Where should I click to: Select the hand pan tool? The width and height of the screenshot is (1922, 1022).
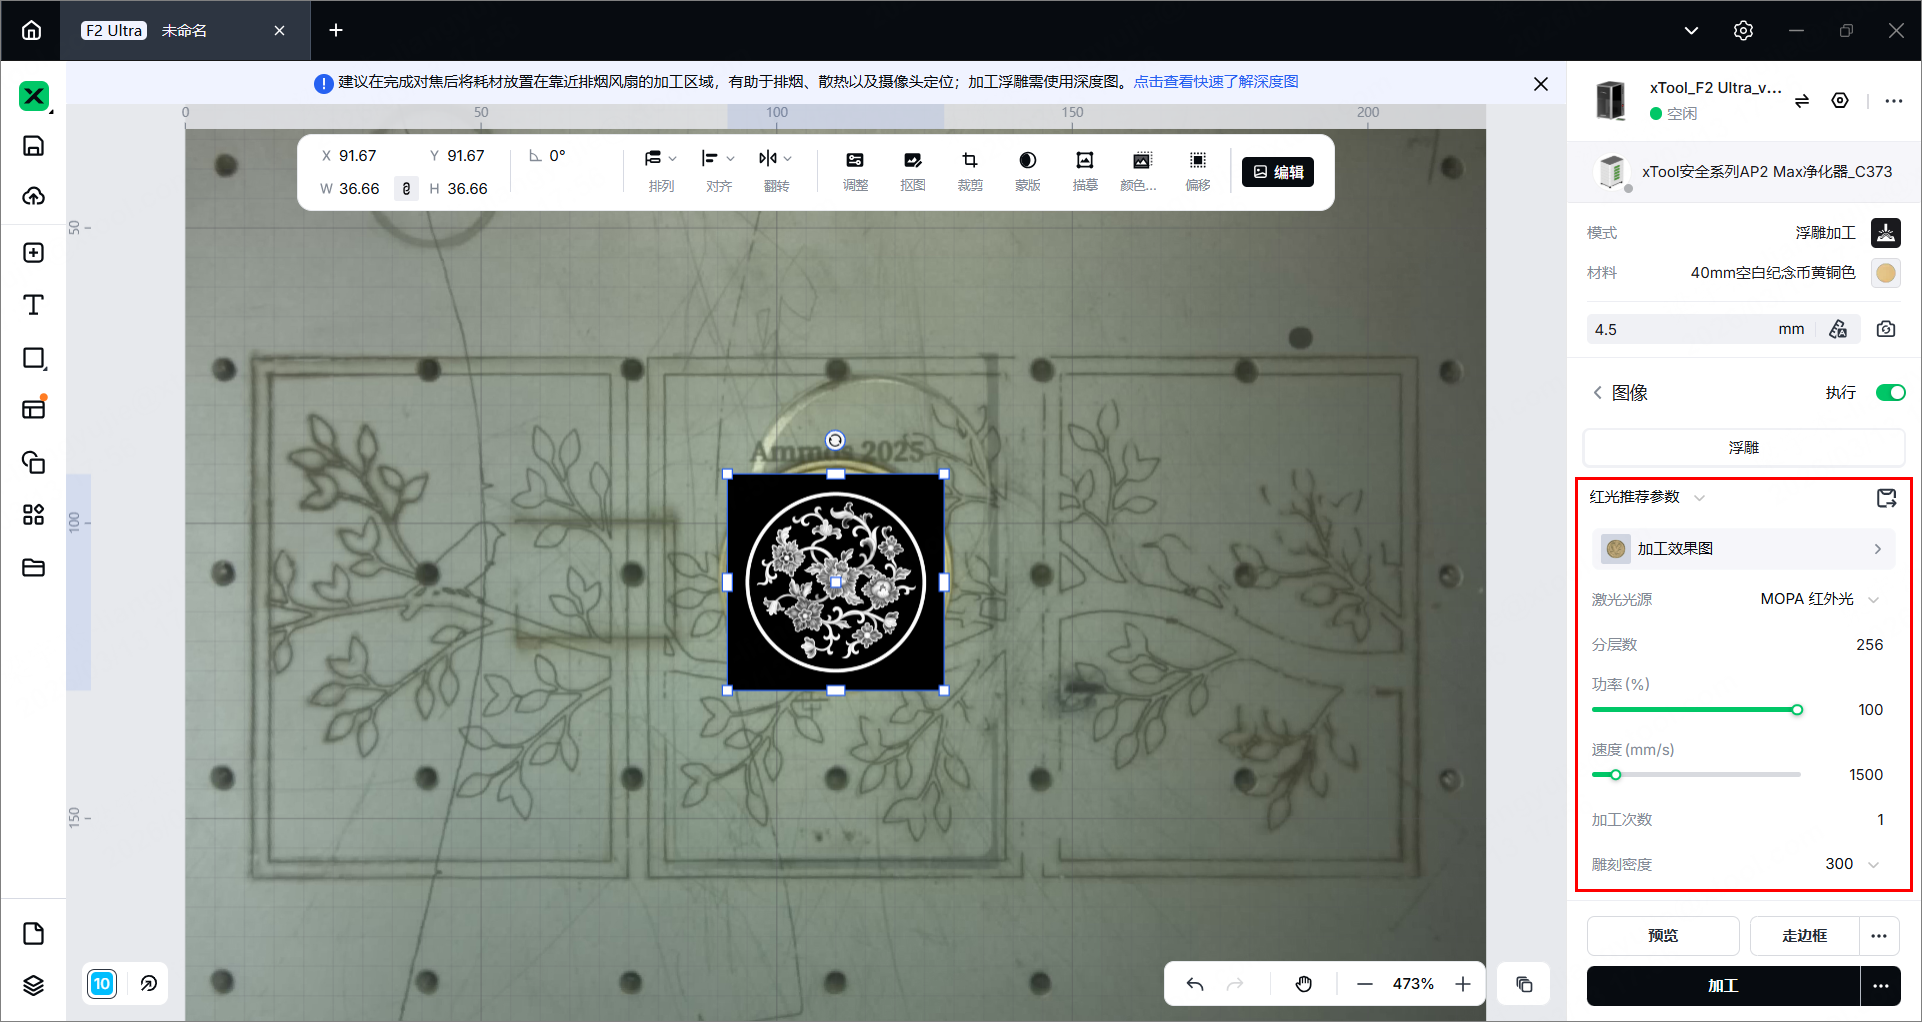[1304, 984]
